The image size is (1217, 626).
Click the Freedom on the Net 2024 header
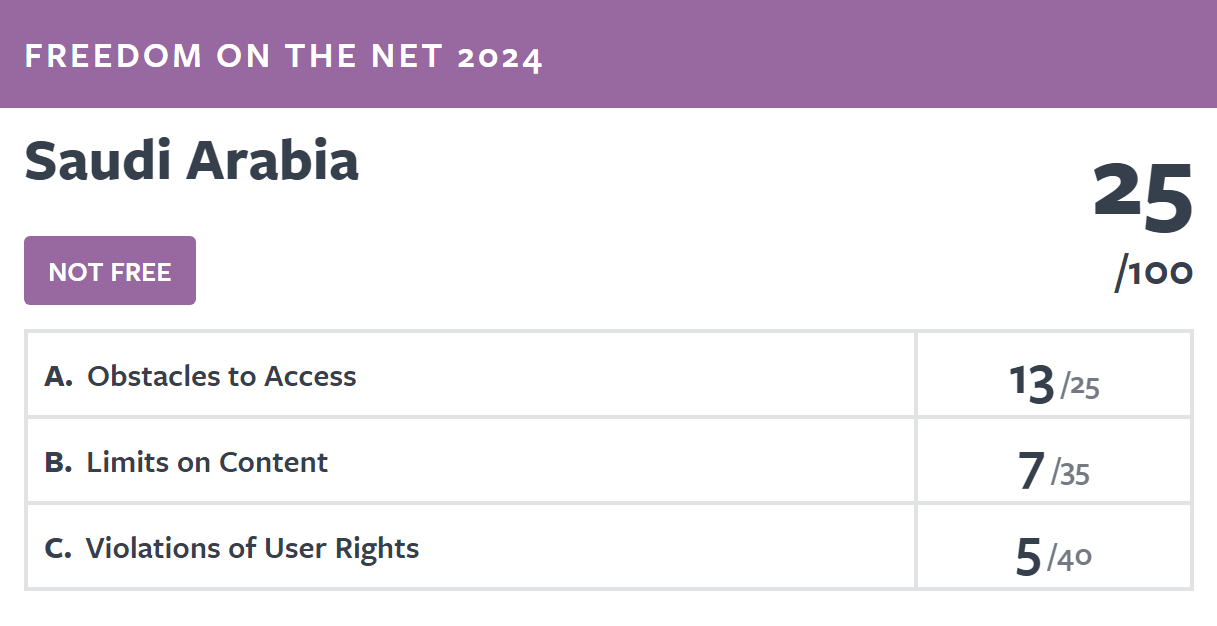[x=284, y=56]
